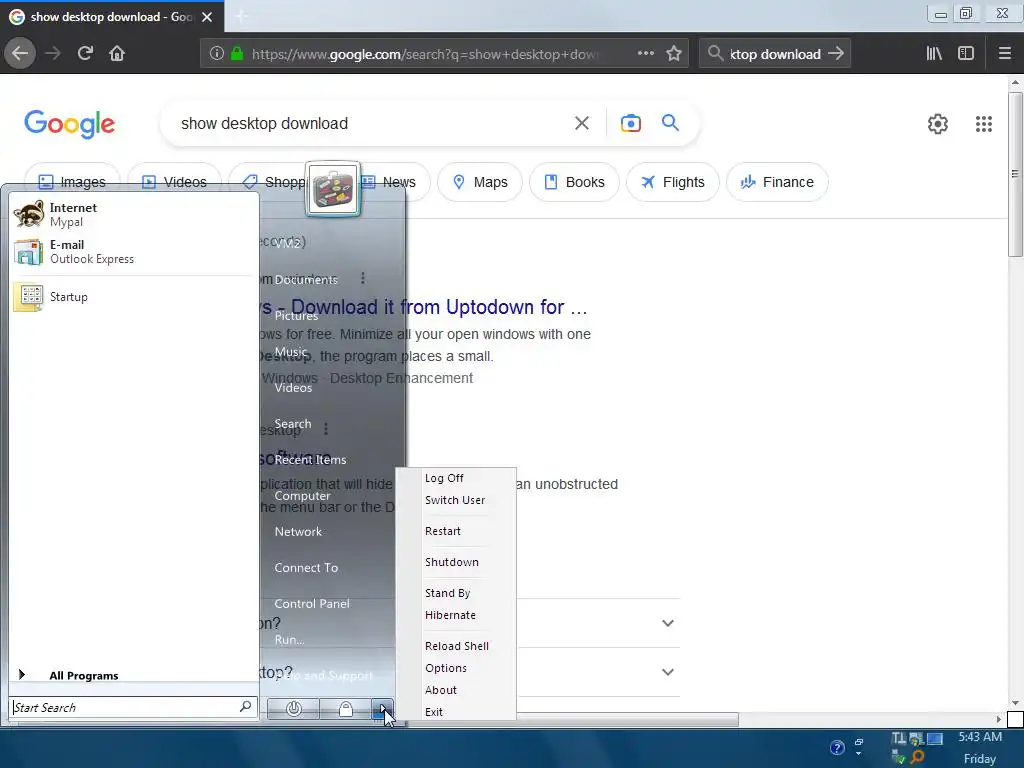Choose Restart in the power menu
Viewport: 1024px width, 768px height.
coord(456,532)
